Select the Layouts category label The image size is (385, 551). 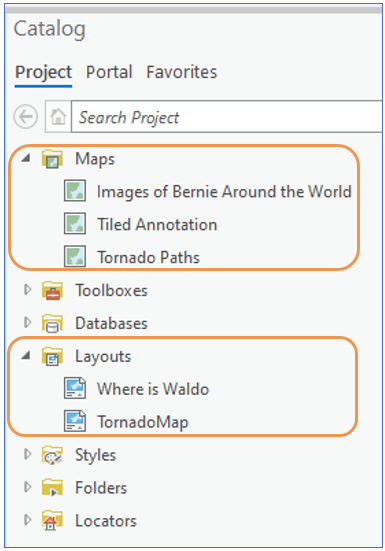pos(103,357)
